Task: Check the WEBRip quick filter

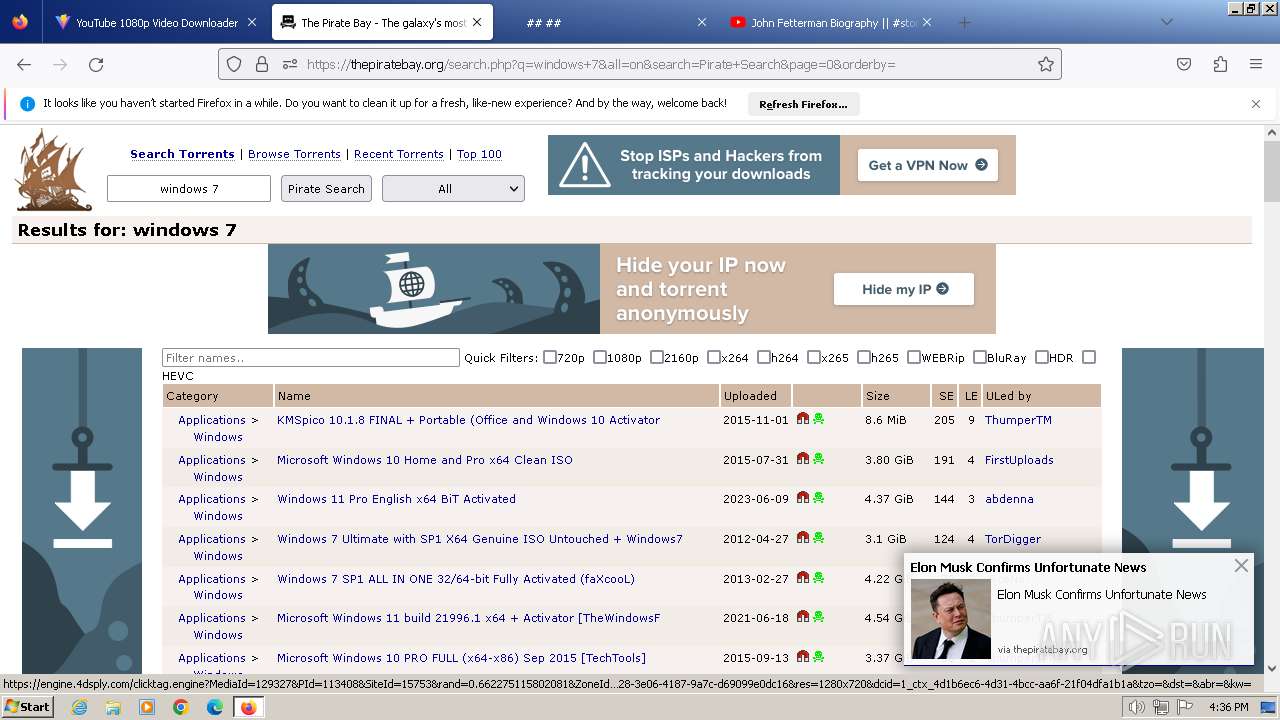Action: (914, 357)
